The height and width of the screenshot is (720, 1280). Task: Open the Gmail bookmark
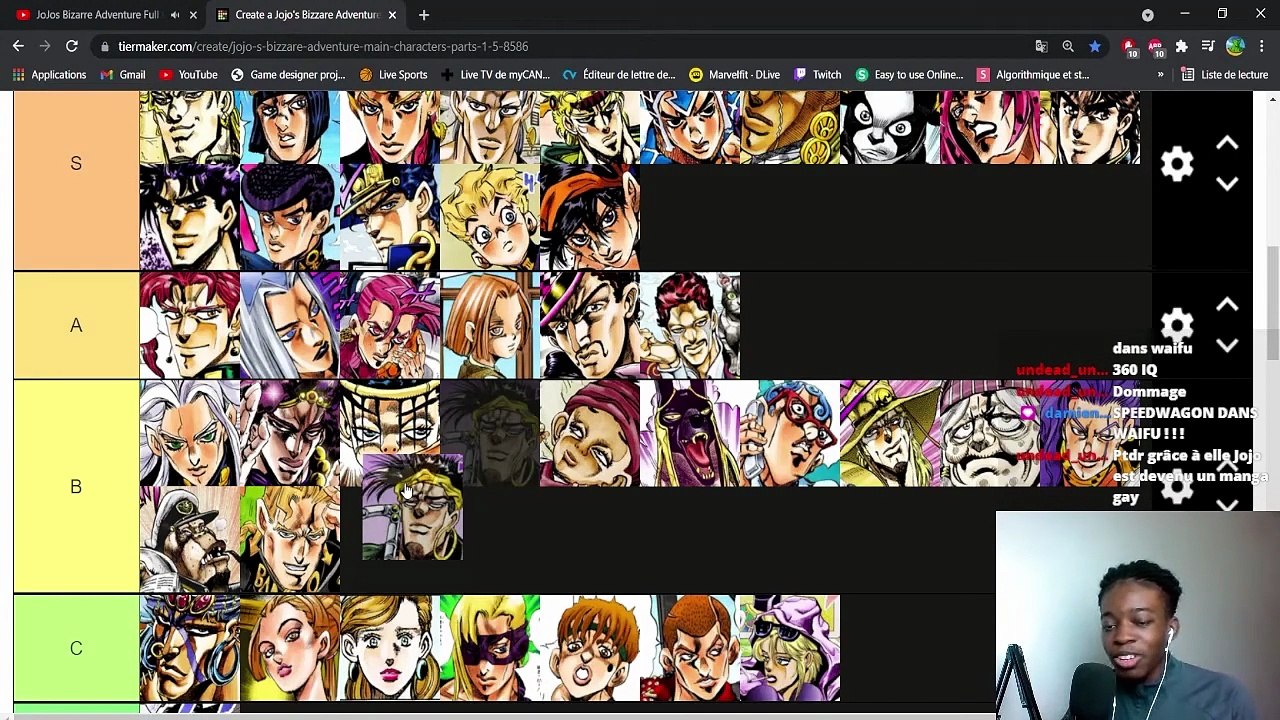[123, 75]
